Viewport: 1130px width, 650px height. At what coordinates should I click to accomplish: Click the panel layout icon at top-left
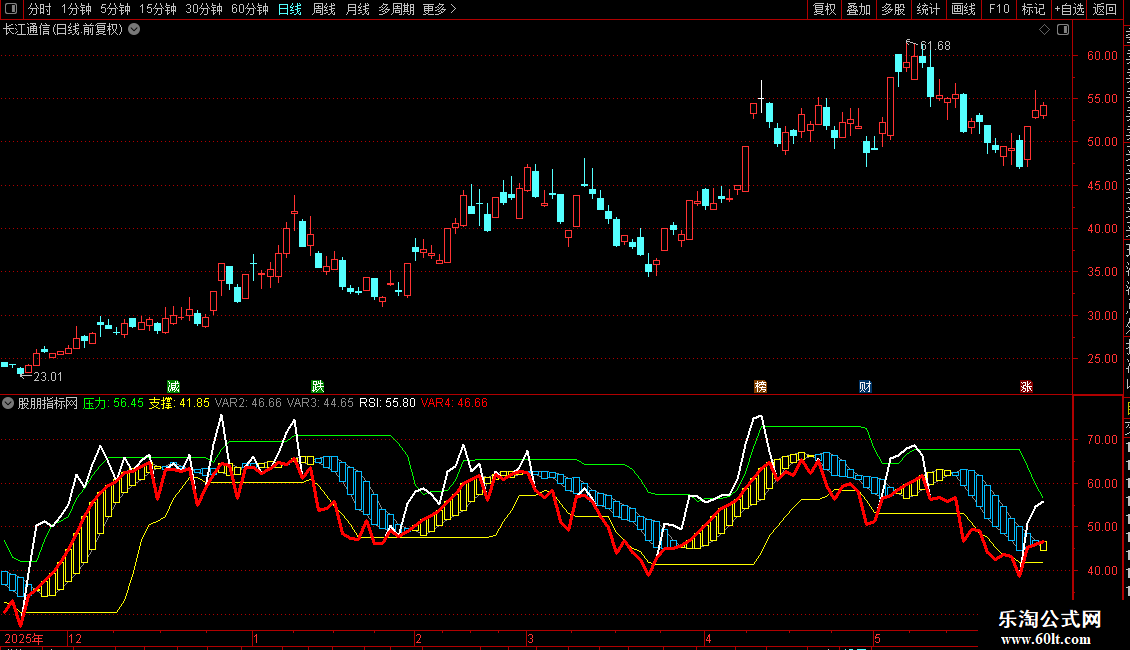[x=11, y=9]
